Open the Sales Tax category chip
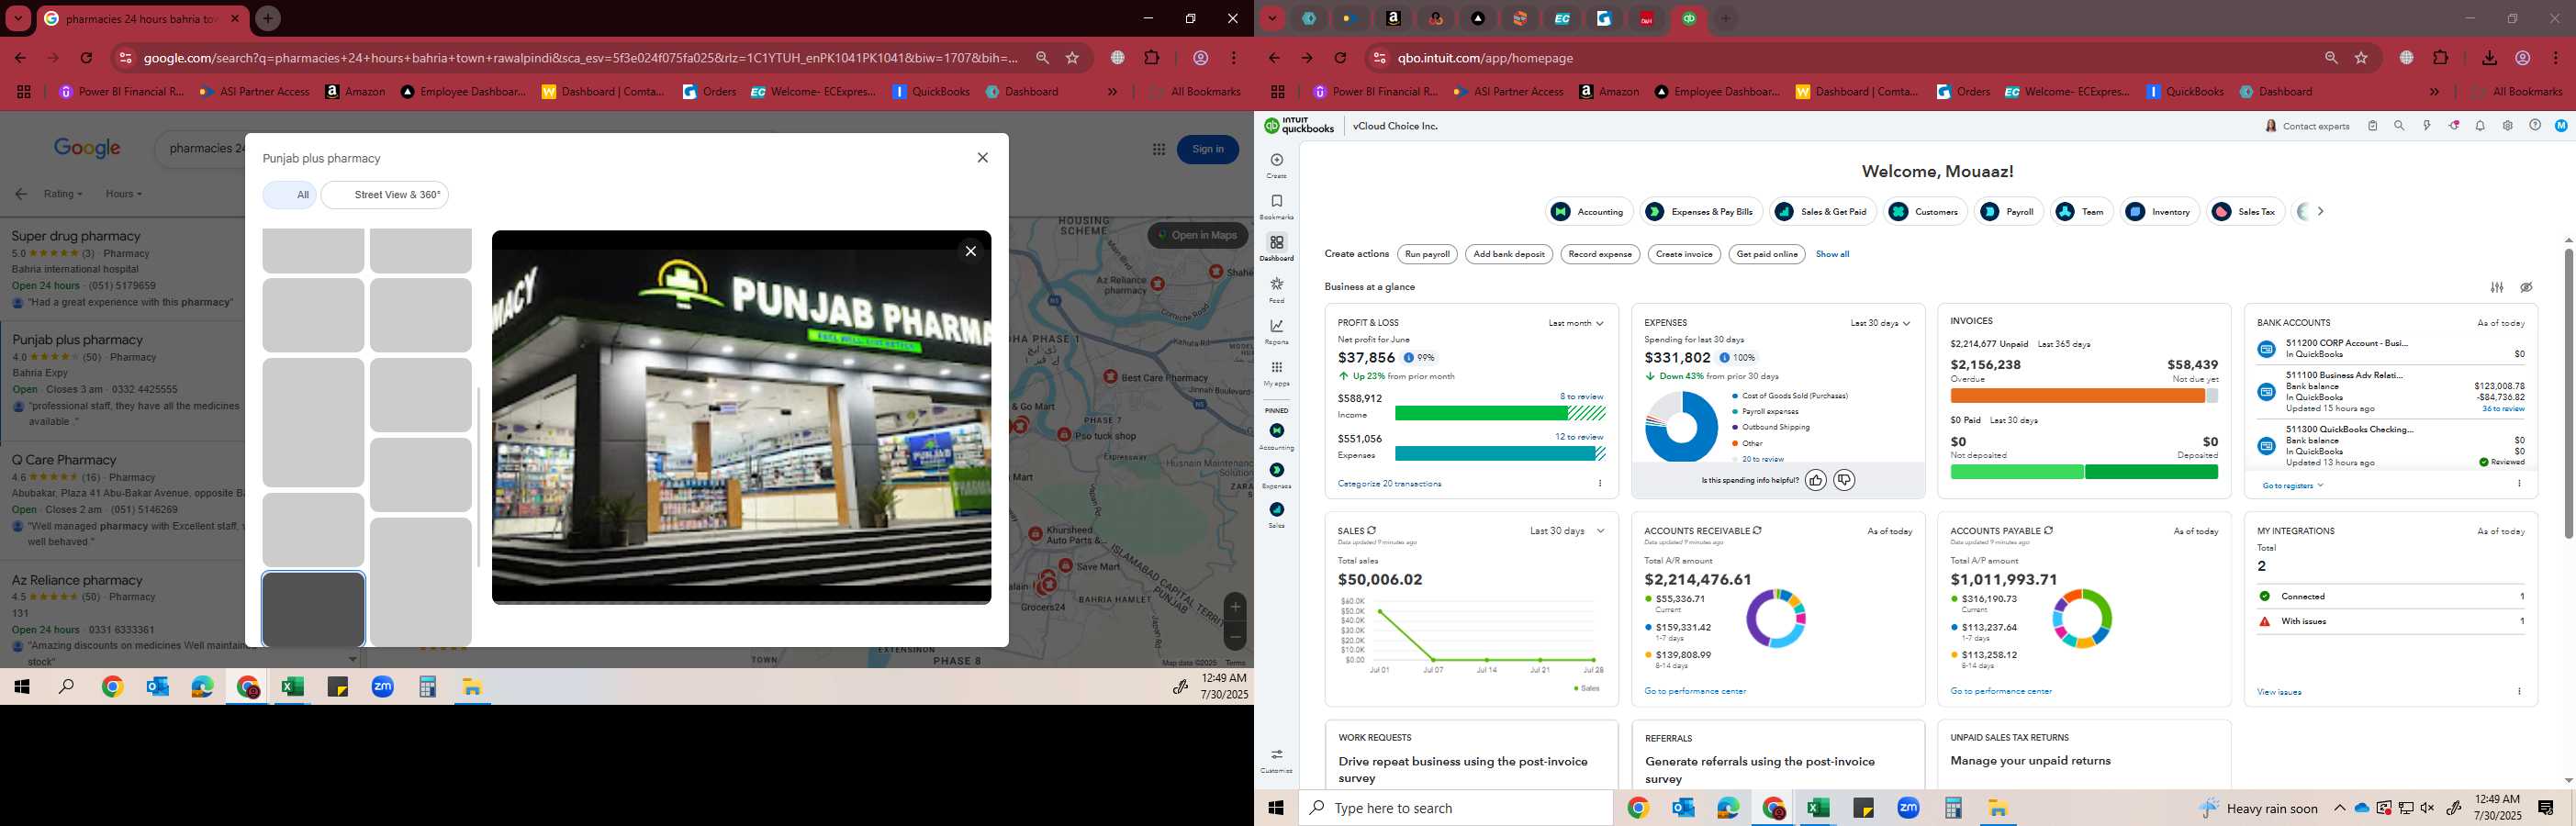 [x=2245, y=211]
